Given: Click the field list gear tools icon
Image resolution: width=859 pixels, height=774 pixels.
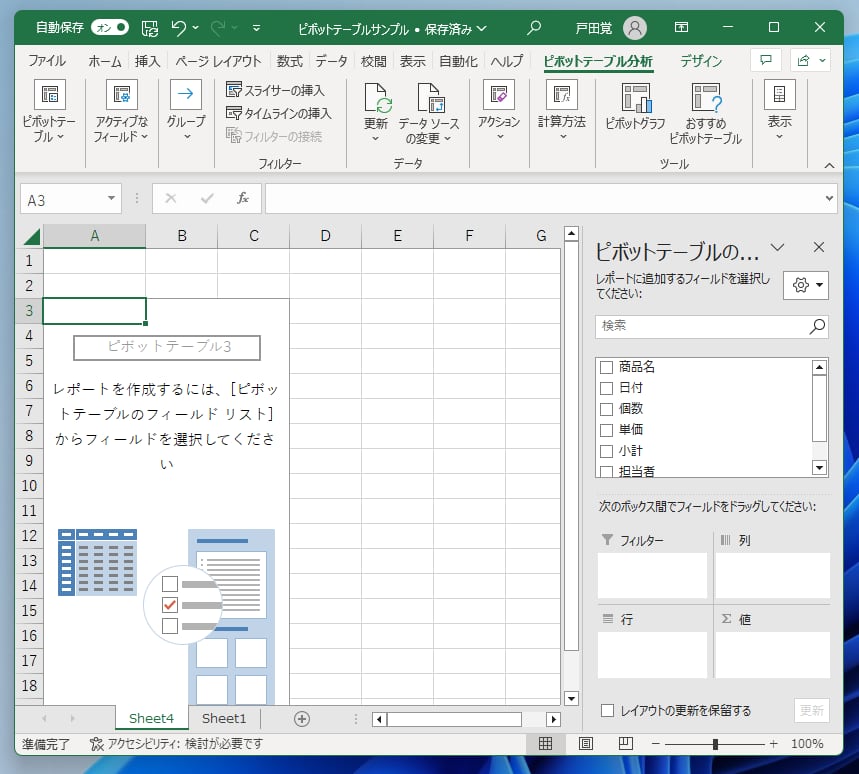Looking at the screenshot, I should click(805, 285).
